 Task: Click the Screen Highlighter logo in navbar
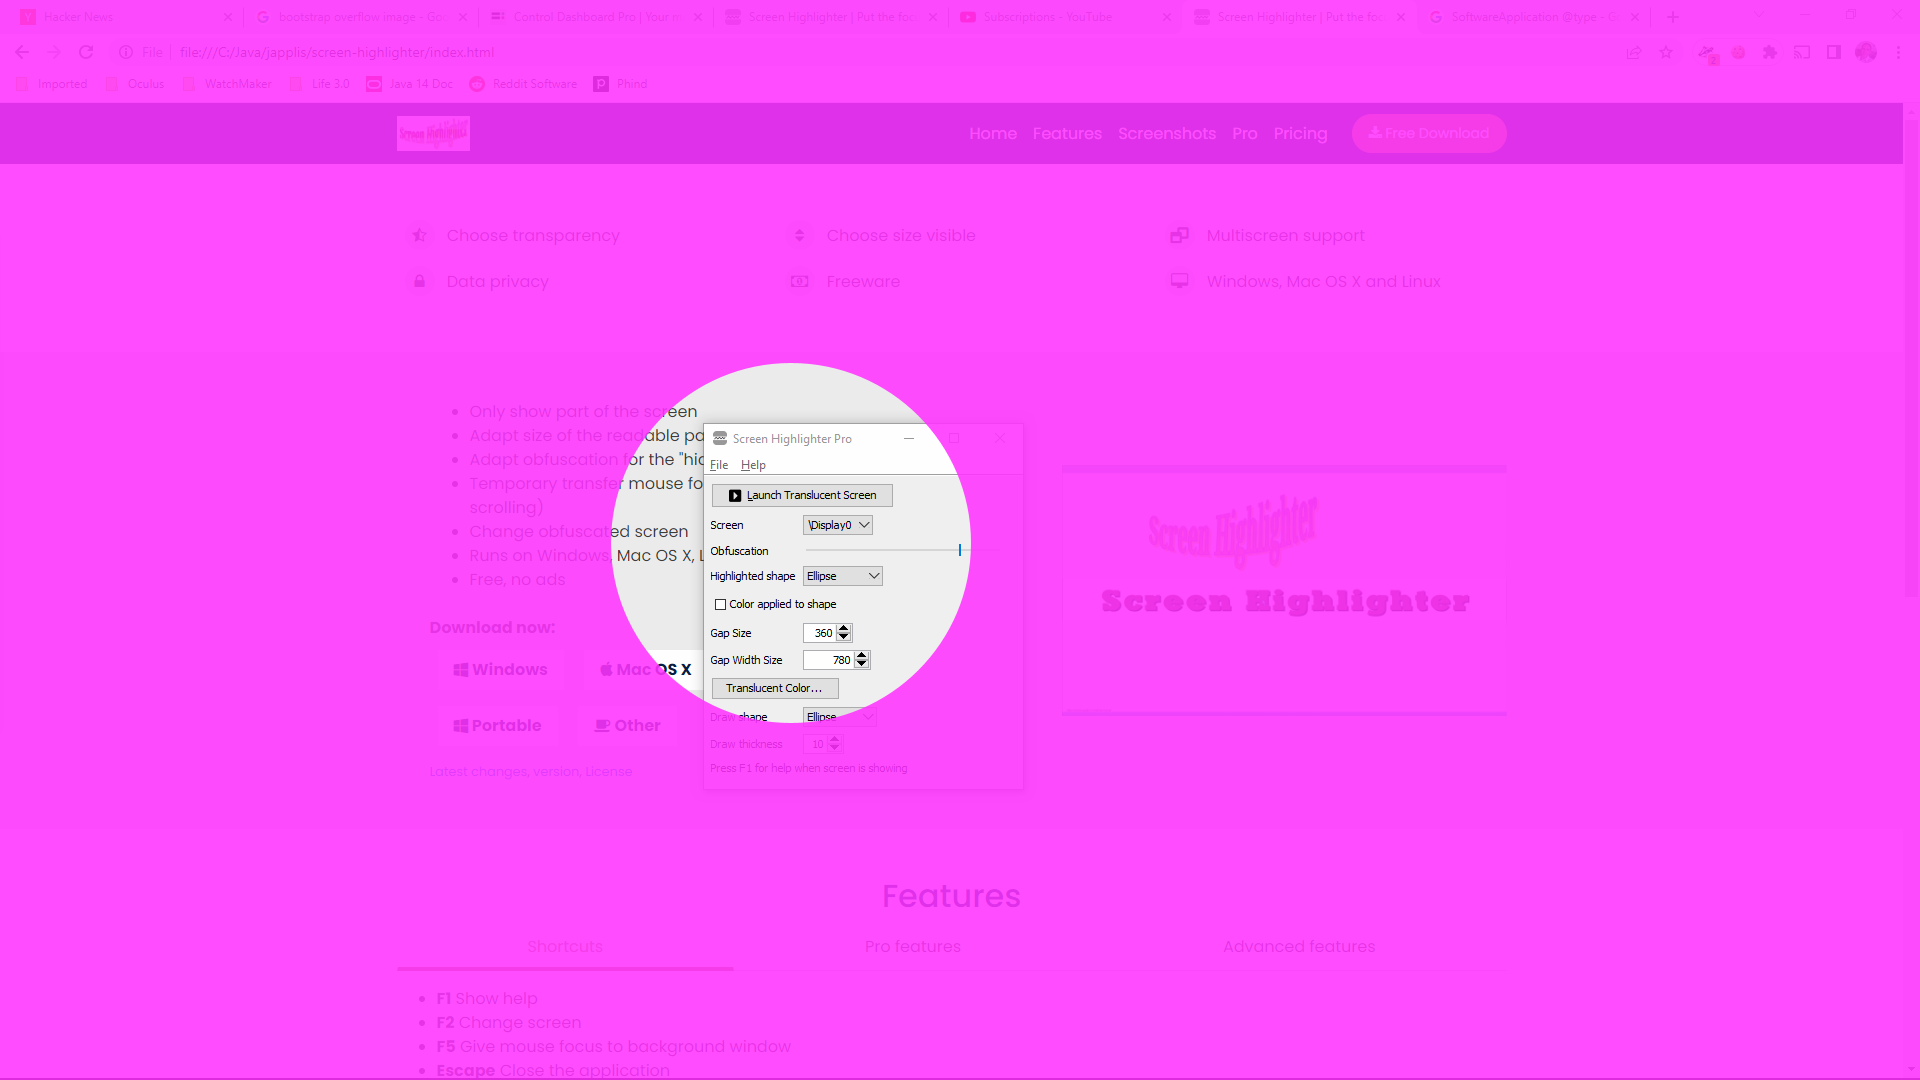pyautogui.click(x=433, y=133)
